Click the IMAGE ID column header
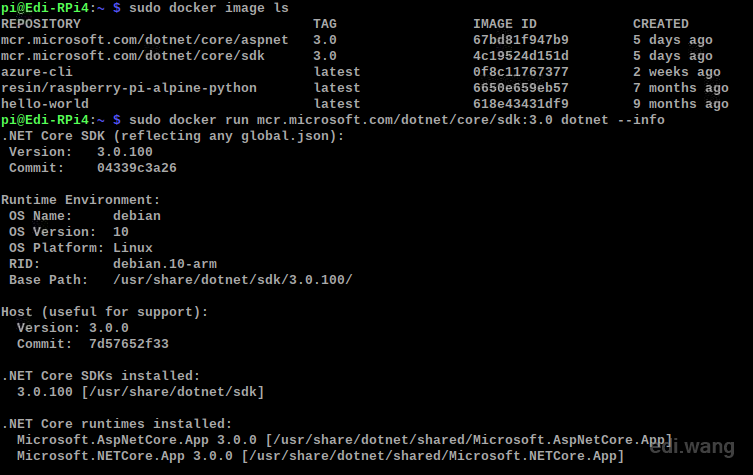 pyautogui.click(x=505, y=24)
